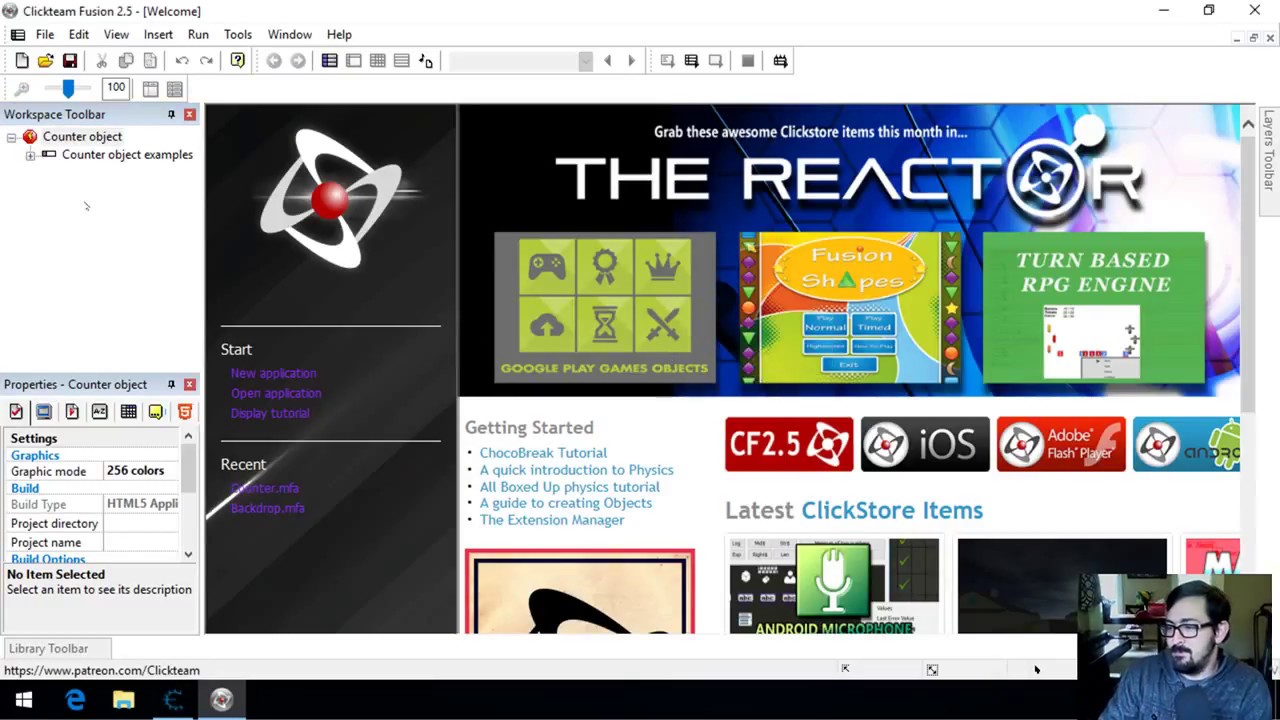Click the zoom value field showing 100
The height and width of the screenshot is (720, 1280).
click(x=116, y=88)
